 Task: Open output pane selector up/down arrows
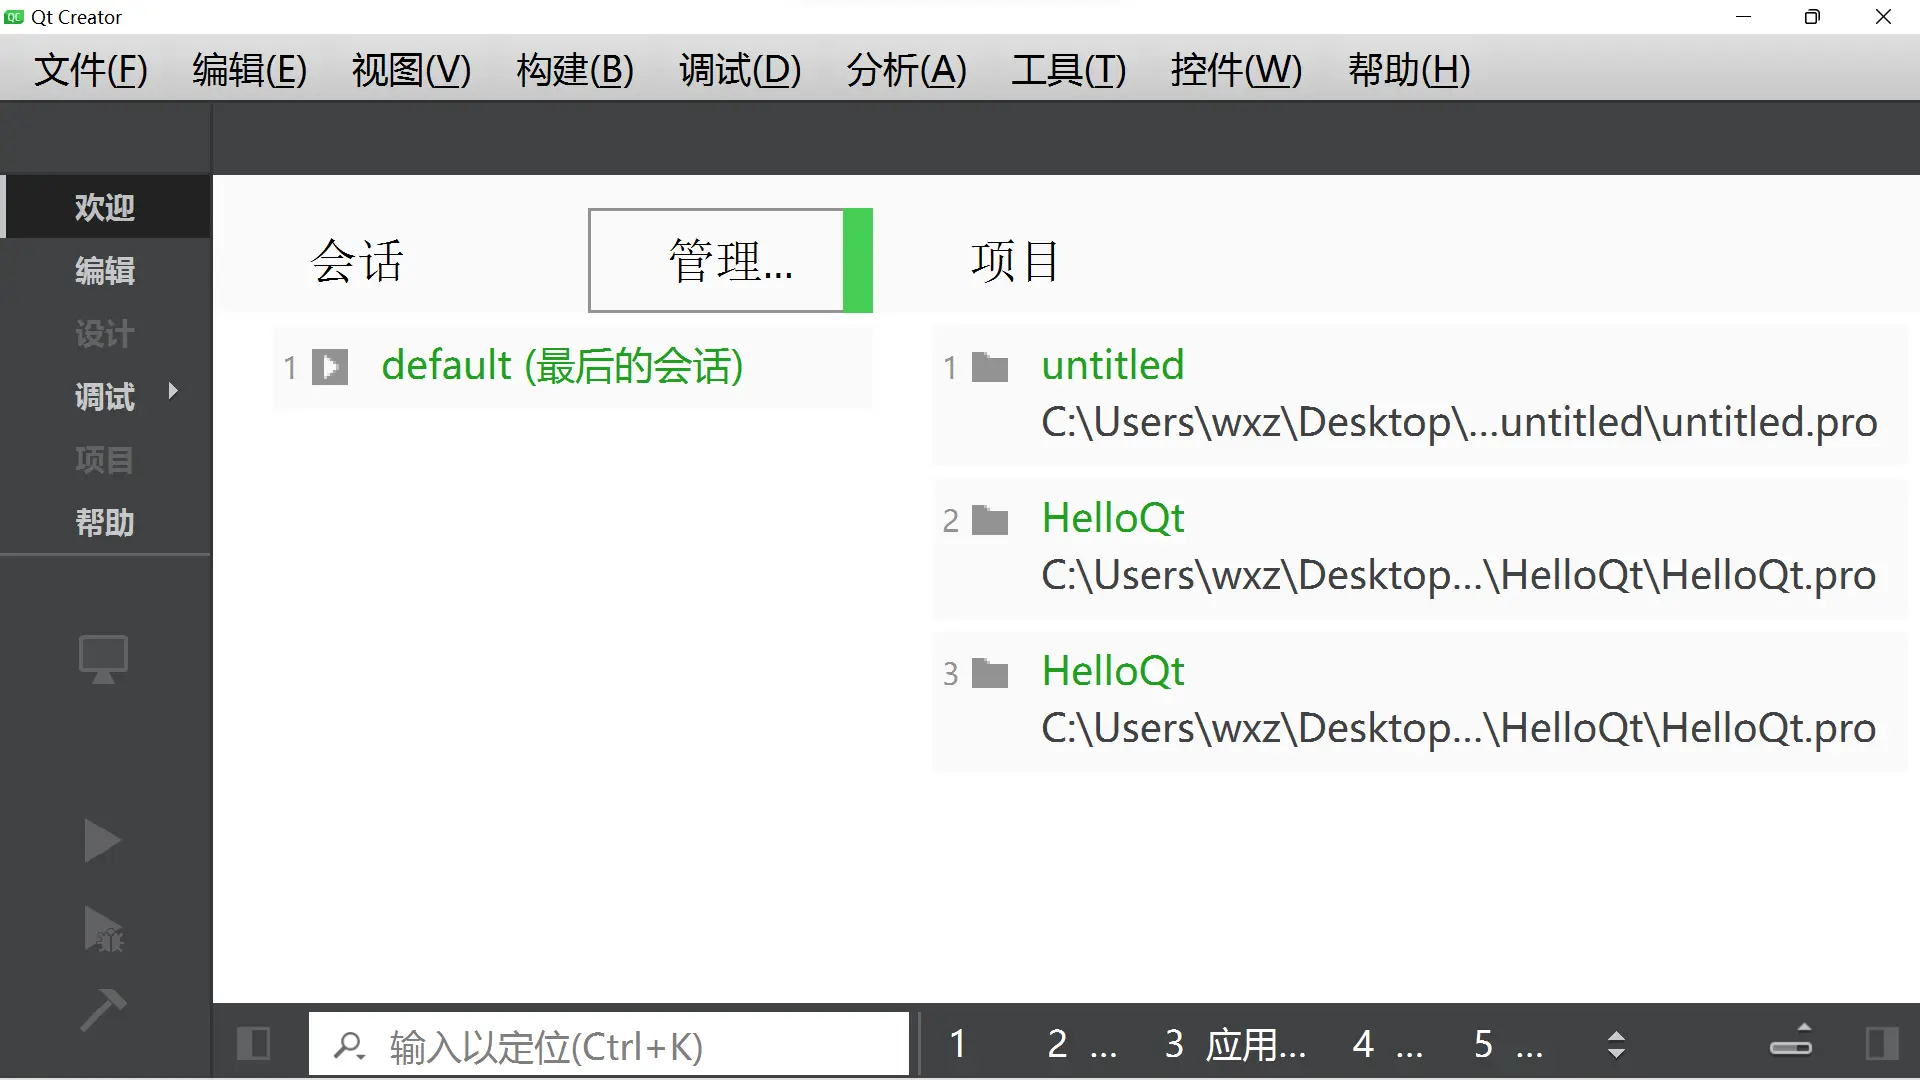point(1616,1044)
